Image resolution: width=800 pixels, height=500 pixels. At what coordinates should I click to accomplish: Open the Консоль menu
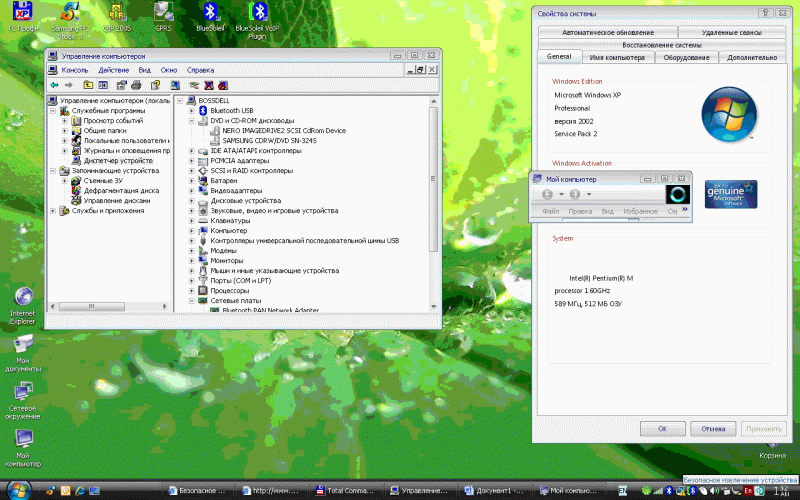(x=74, y=70)
